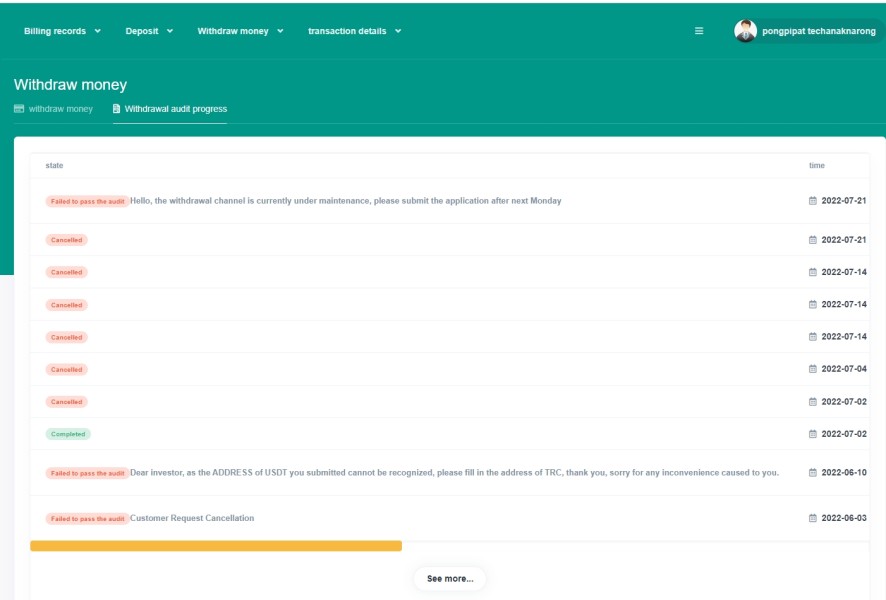The width and height of the screenshot is (886, 600).
Task: Open the hamburger menu icon
Action: [699, 31]
